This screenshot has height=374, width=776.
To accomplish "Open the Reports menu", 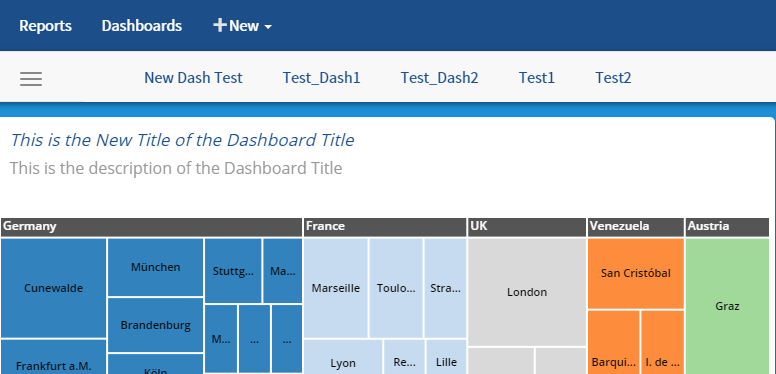I will point(45,26).
